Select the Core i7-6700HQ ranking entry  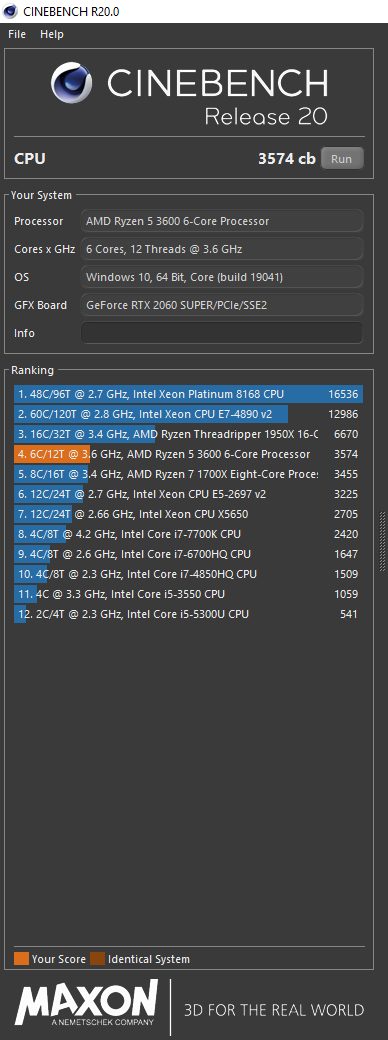[188, 554]
